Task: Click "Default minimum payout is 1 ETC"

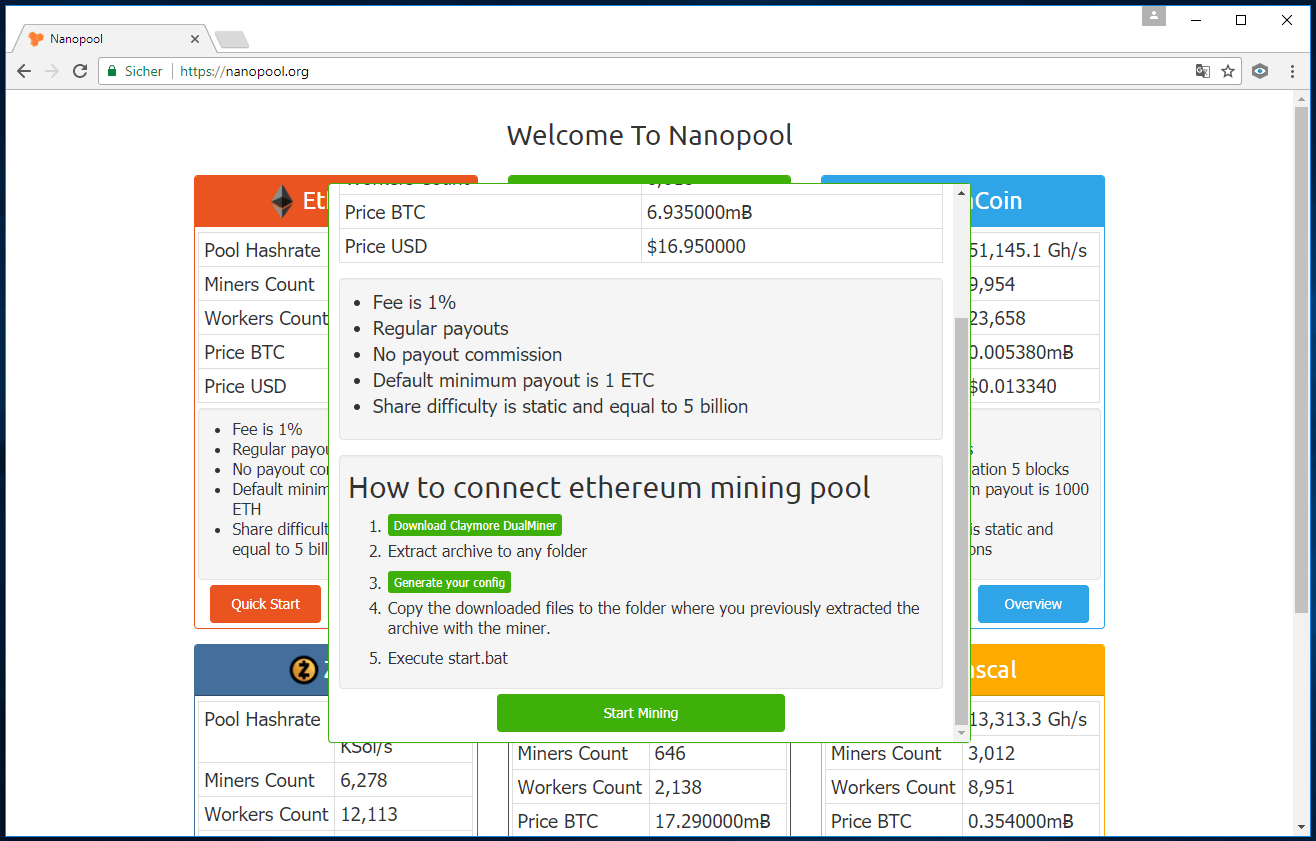Action: (514, 380)
